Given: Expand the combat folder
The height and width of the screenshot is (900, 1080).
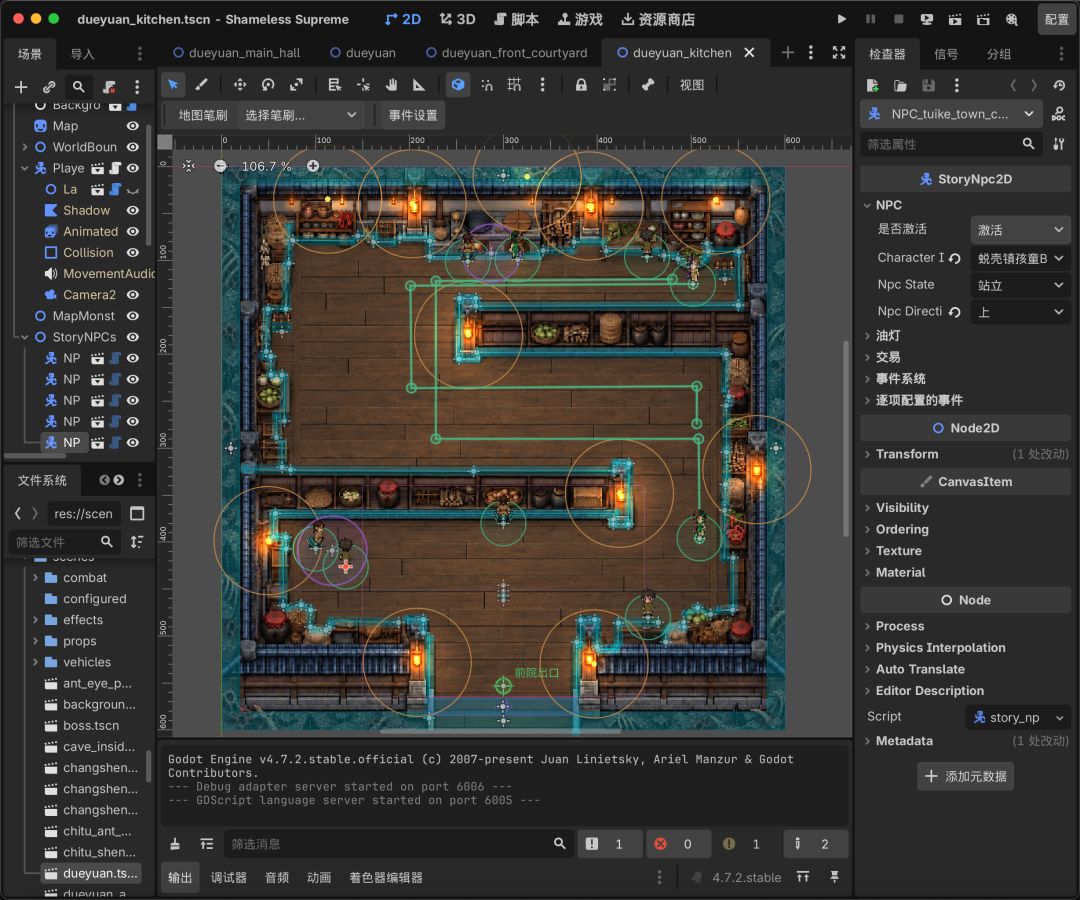Looking at the screenshot, I should 35,578.
